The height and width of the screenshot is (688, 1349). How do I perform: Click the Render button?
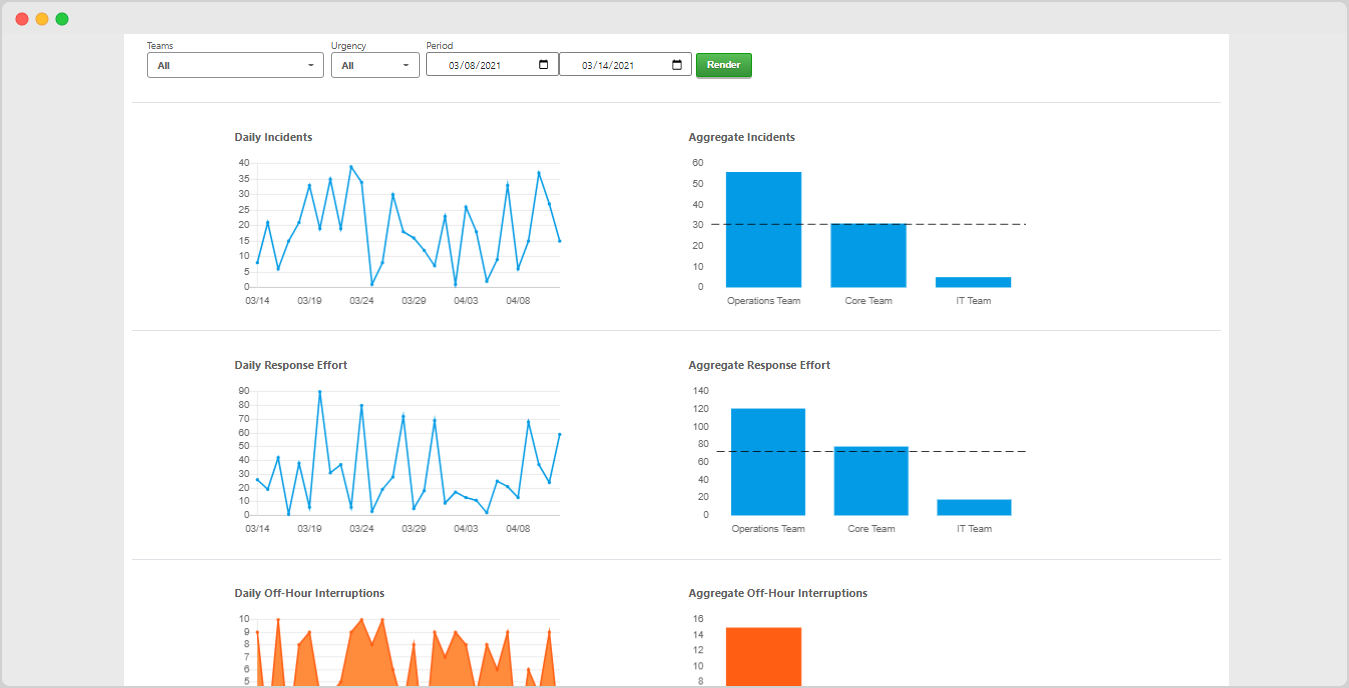tap(724, 65)
